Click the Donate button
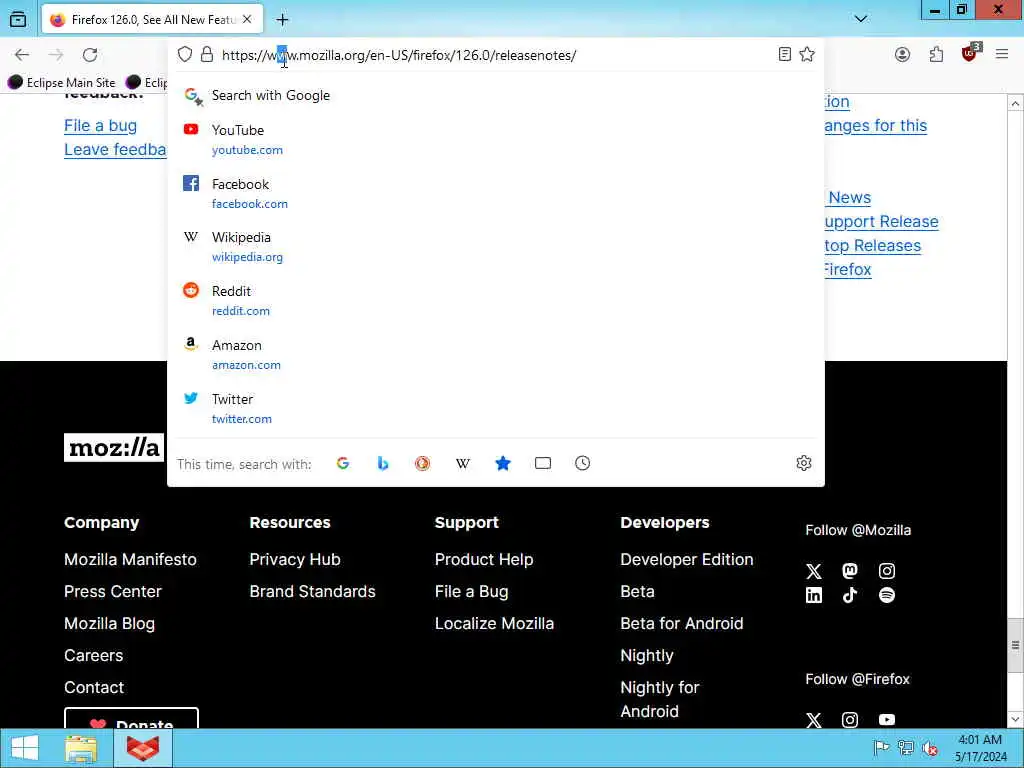The image size is (1024, 768). click(x=131, y=718)
